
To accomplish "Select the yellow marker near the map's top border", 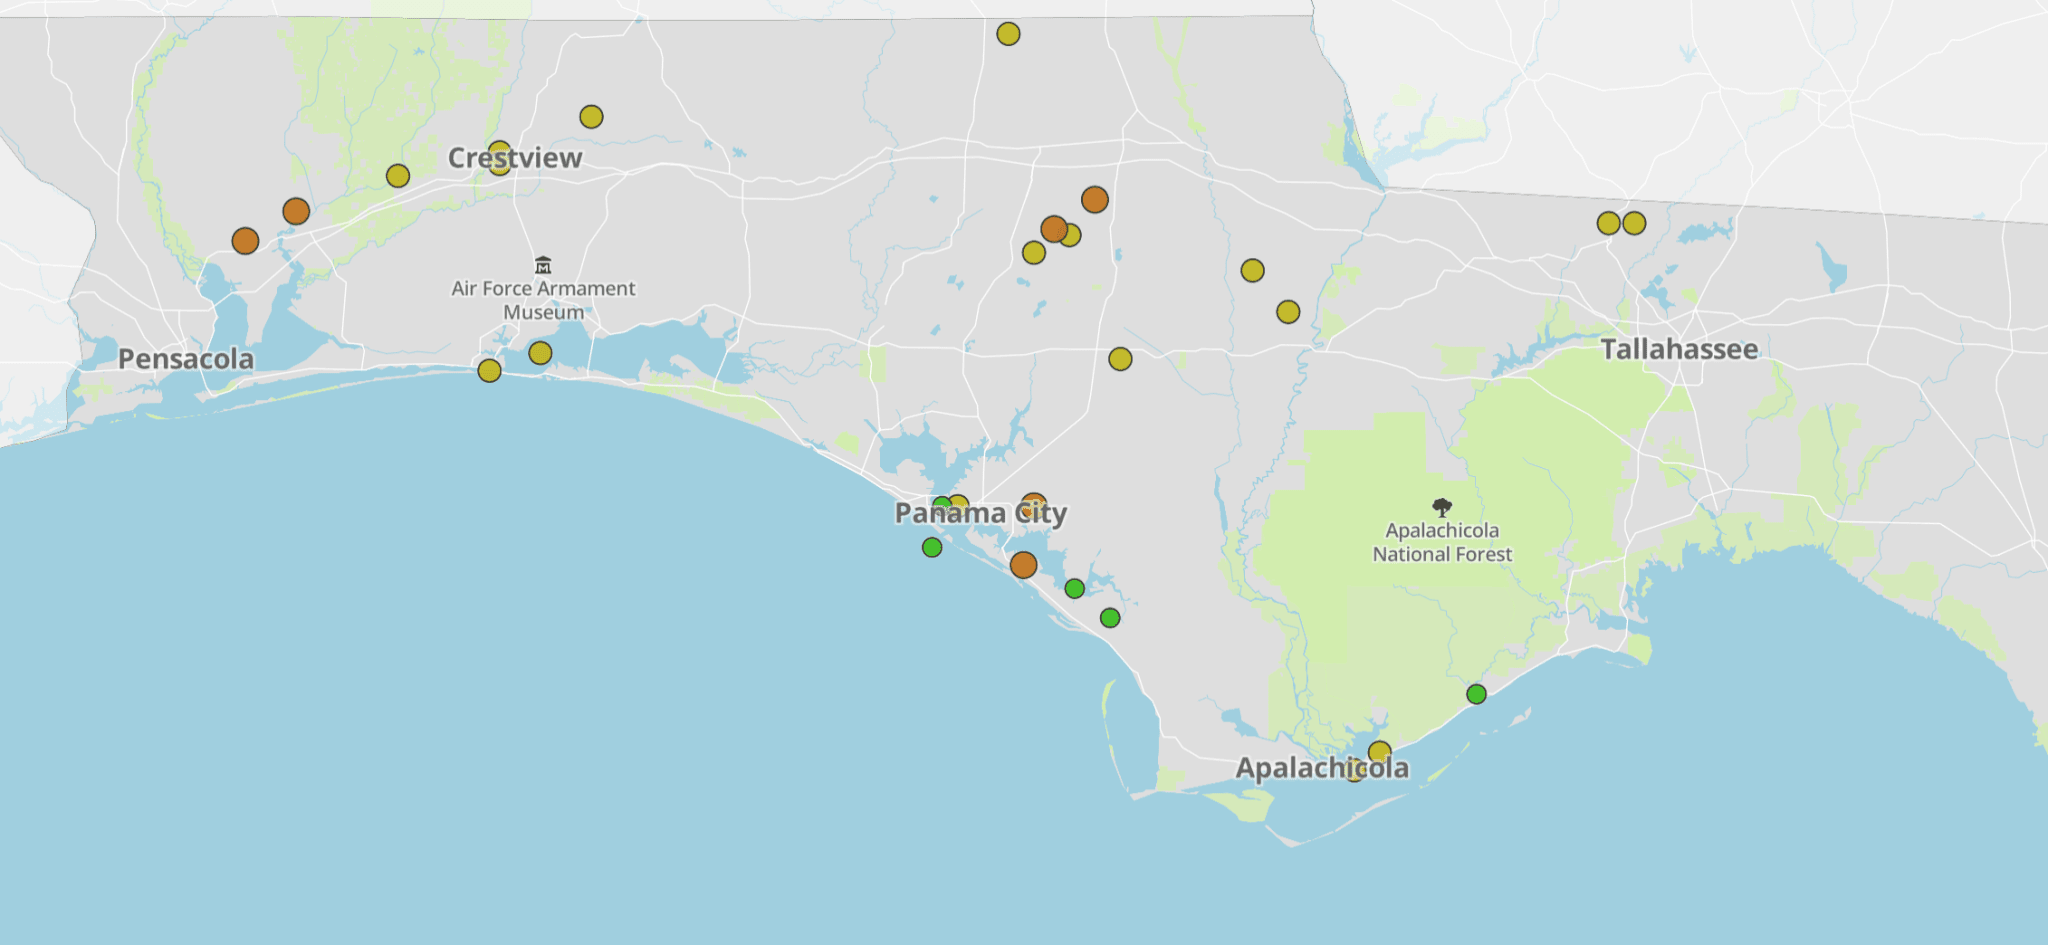I will pyautogui.click(x=1008, y=34).
